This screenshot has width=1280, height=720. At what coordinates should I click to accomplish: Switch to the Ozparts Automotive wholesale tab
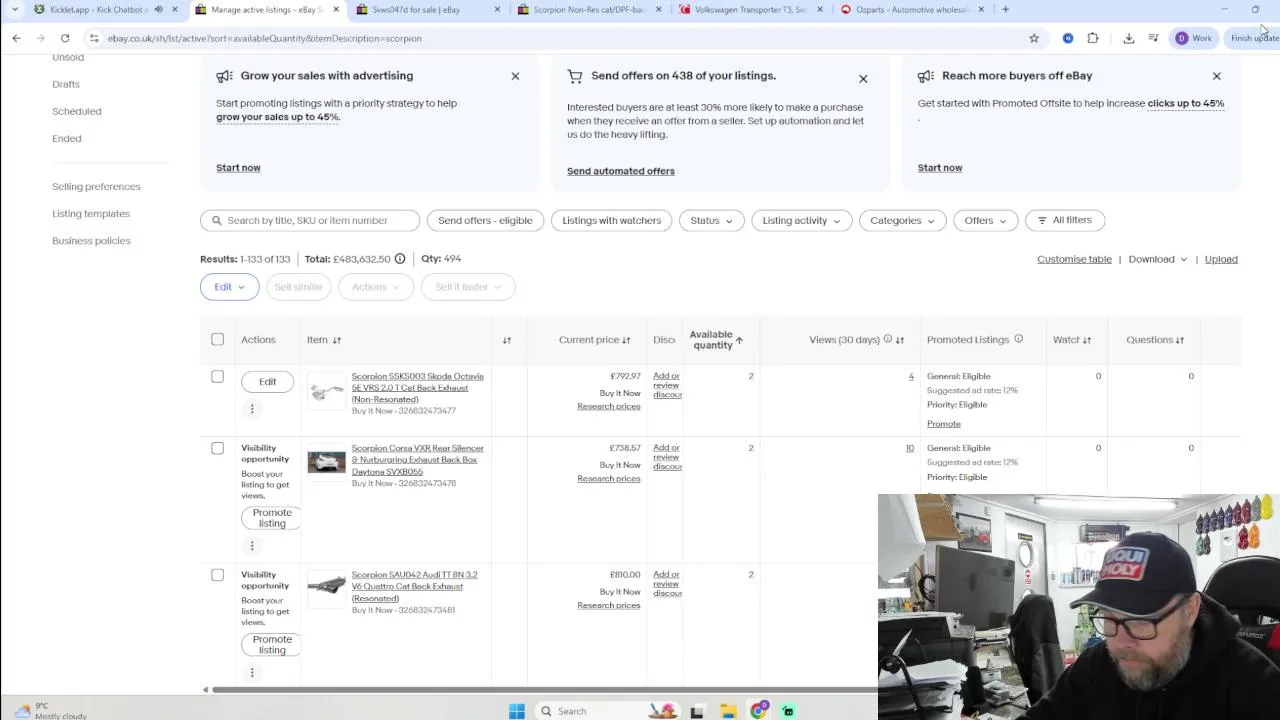pyautogui.click(x=912, y=9)
